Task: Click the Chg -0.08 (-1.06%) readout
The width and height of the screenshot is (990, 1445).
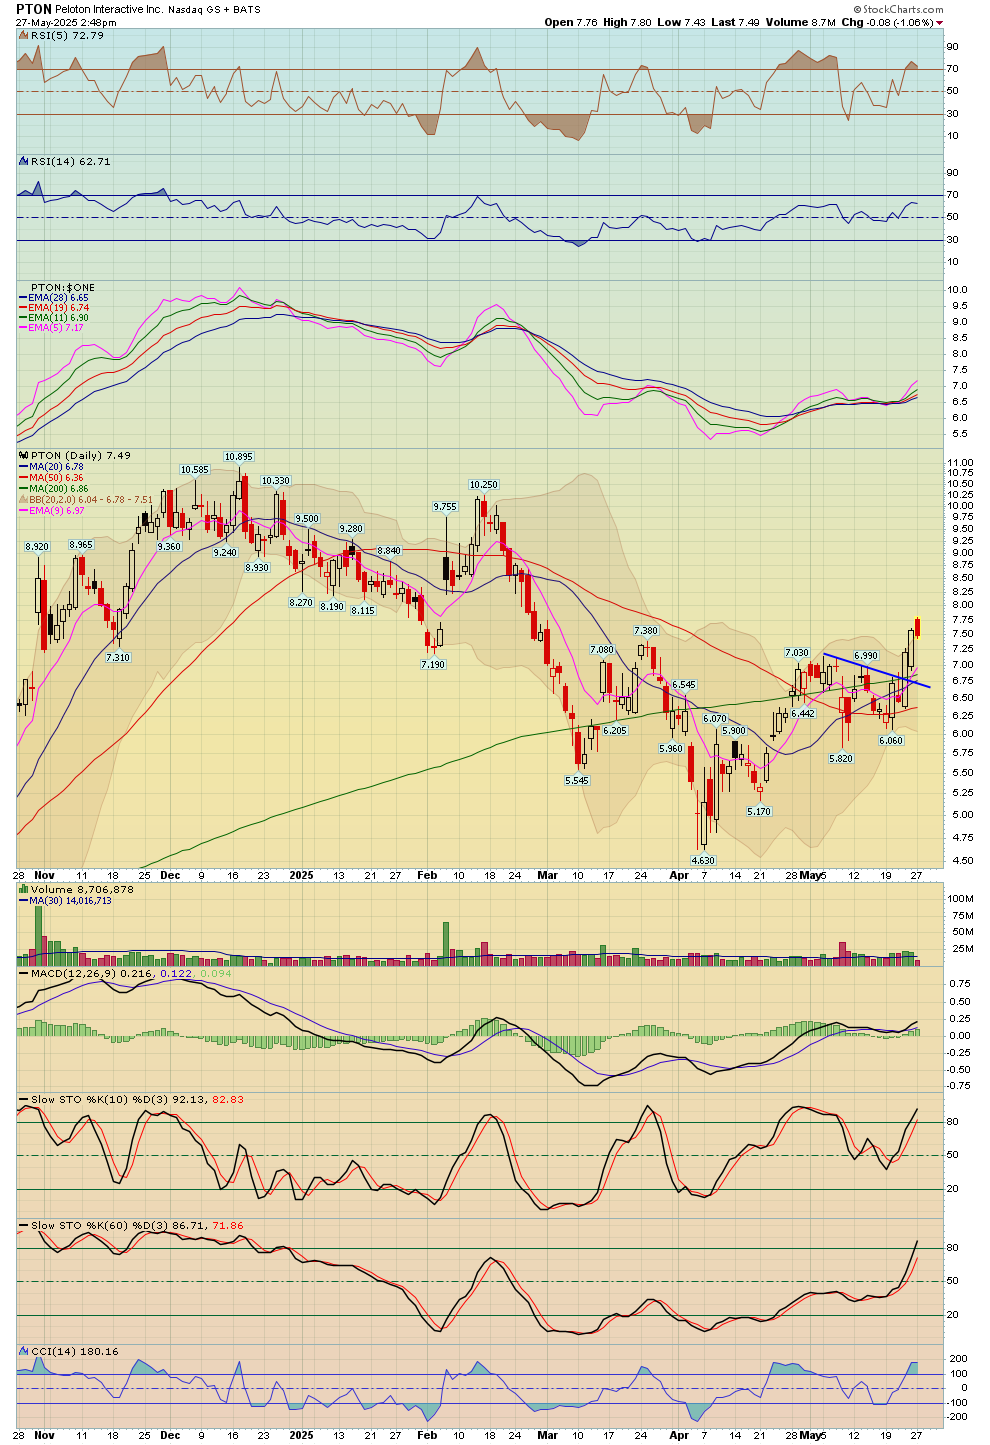Action: pos(887,22)
